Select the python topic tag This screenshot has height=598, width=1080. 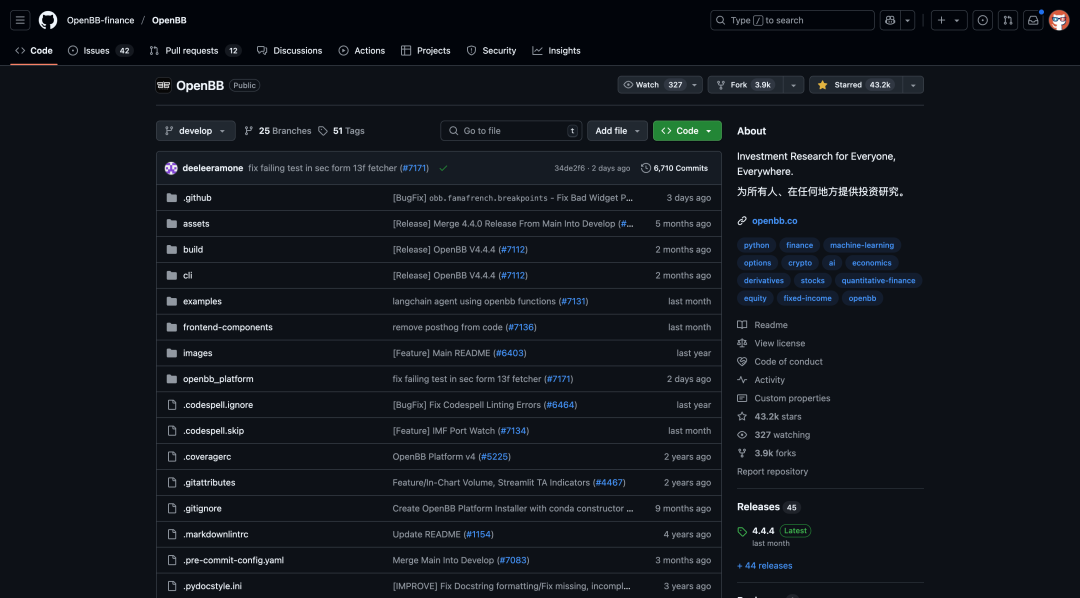pyautogui.click(x=756, y=245)
